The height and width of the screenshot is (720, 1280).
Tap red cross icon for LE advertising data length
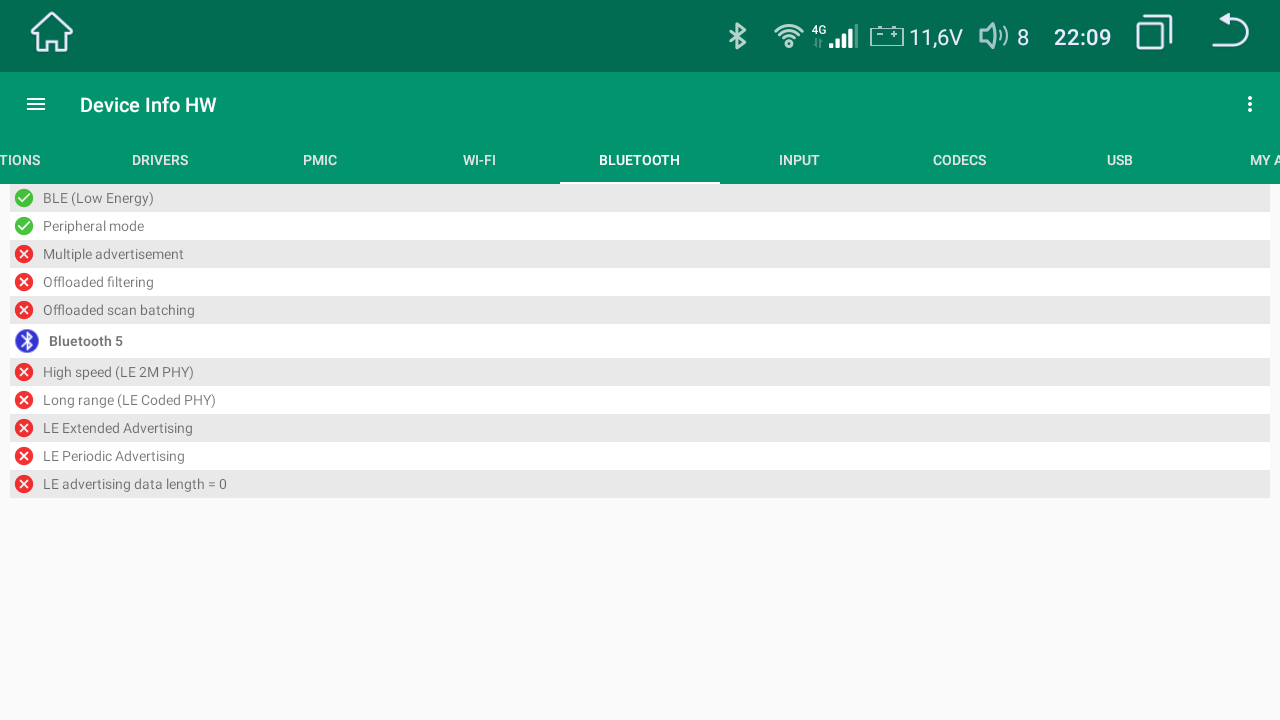tap(24, 484)
